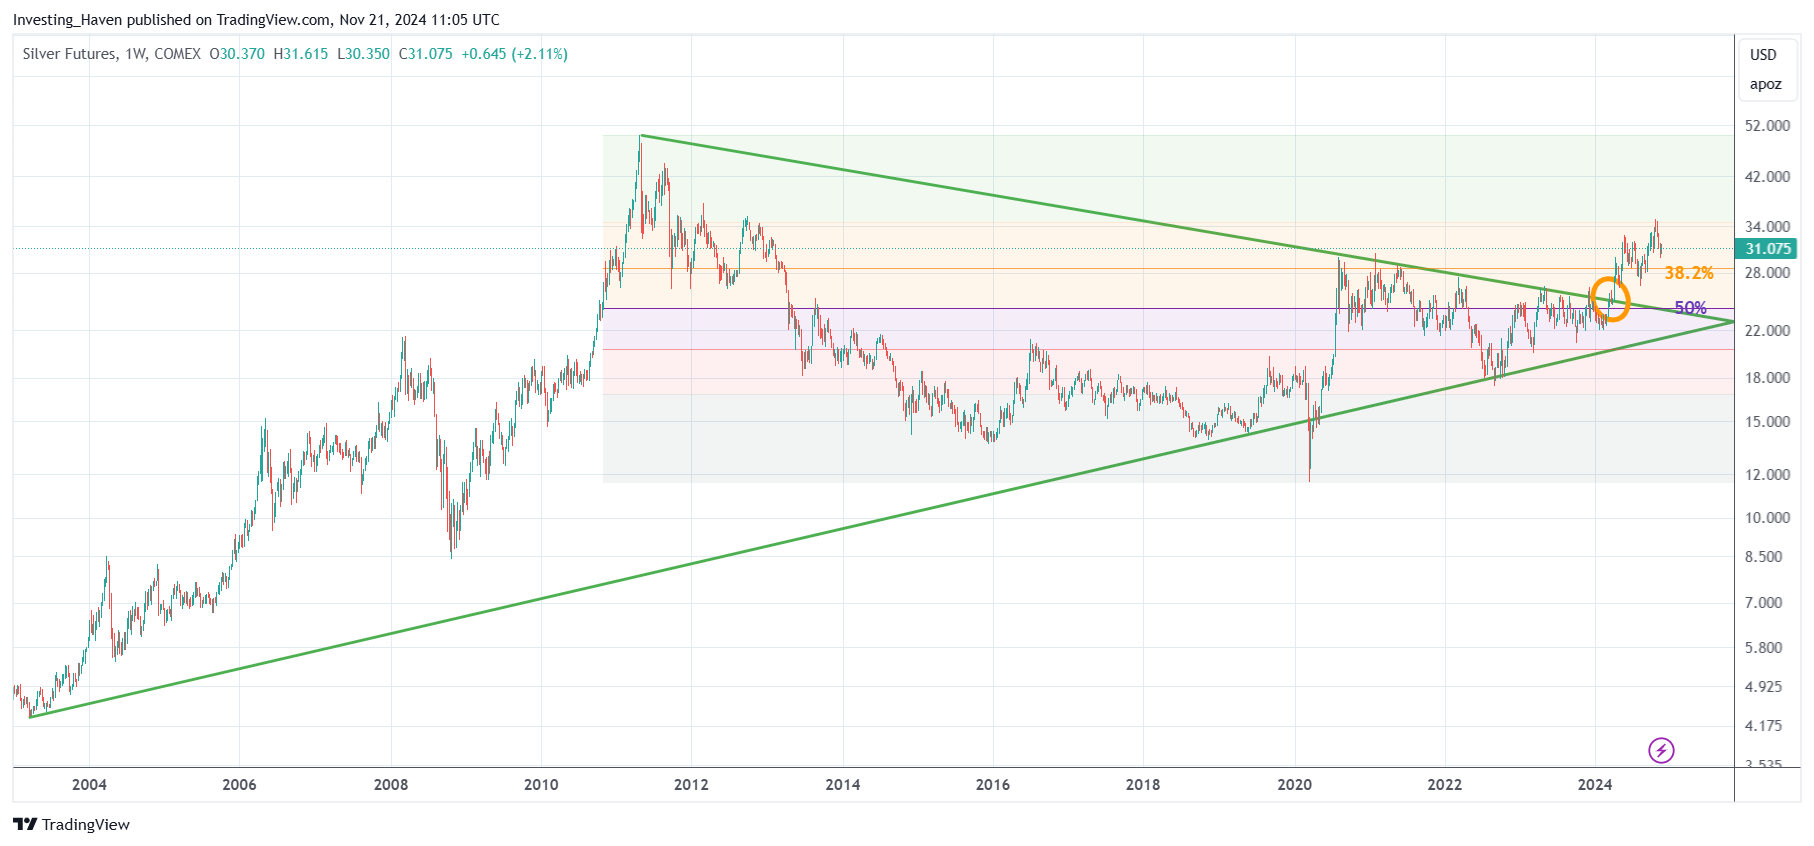This screenshot has width=1814, height=846.
Task: Click the 10.000 price axis label
Action: [x=1767, y=518]
